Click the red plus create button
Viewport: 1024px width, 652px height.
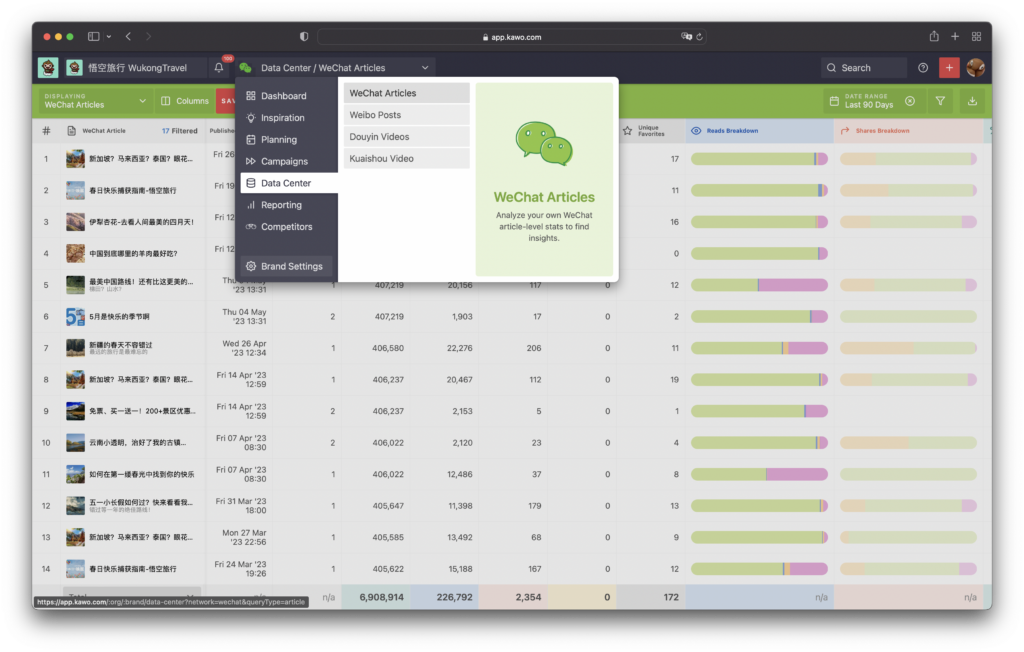click(949, 67)
